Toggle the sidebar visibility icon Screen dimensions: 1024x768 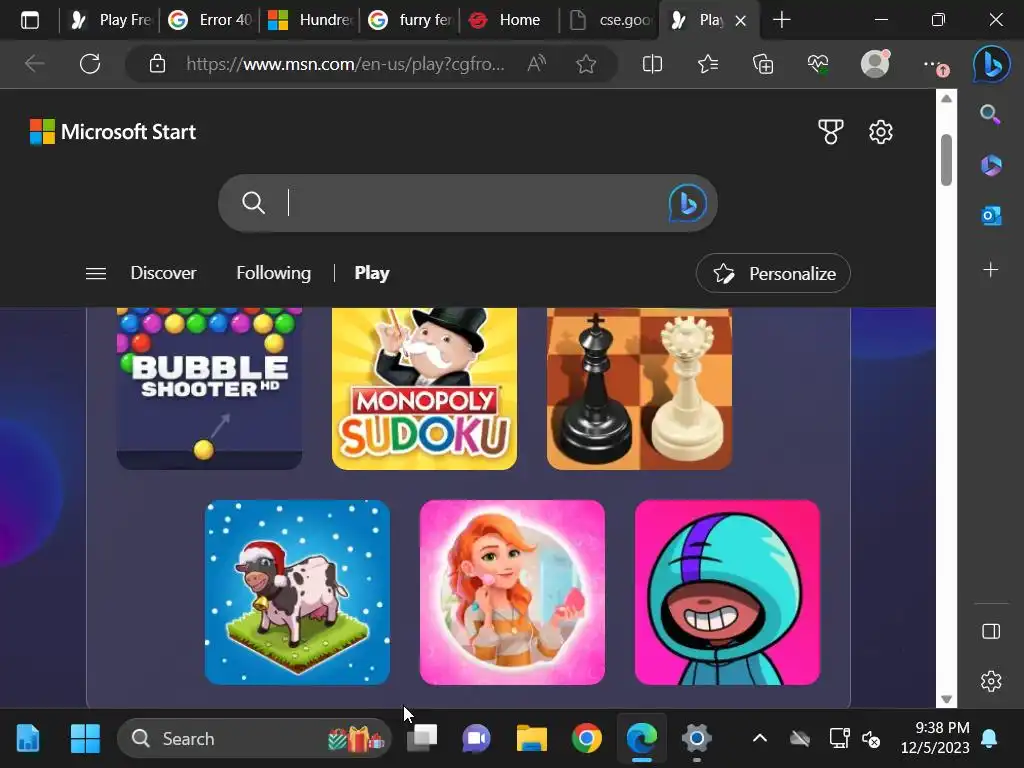point(991,632)
